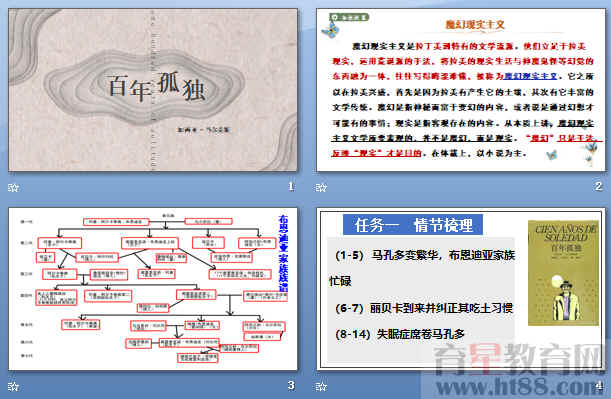Click the animation star icon under slide 1
The width and height of the screenshot is (611, 399).
(13, 188)
